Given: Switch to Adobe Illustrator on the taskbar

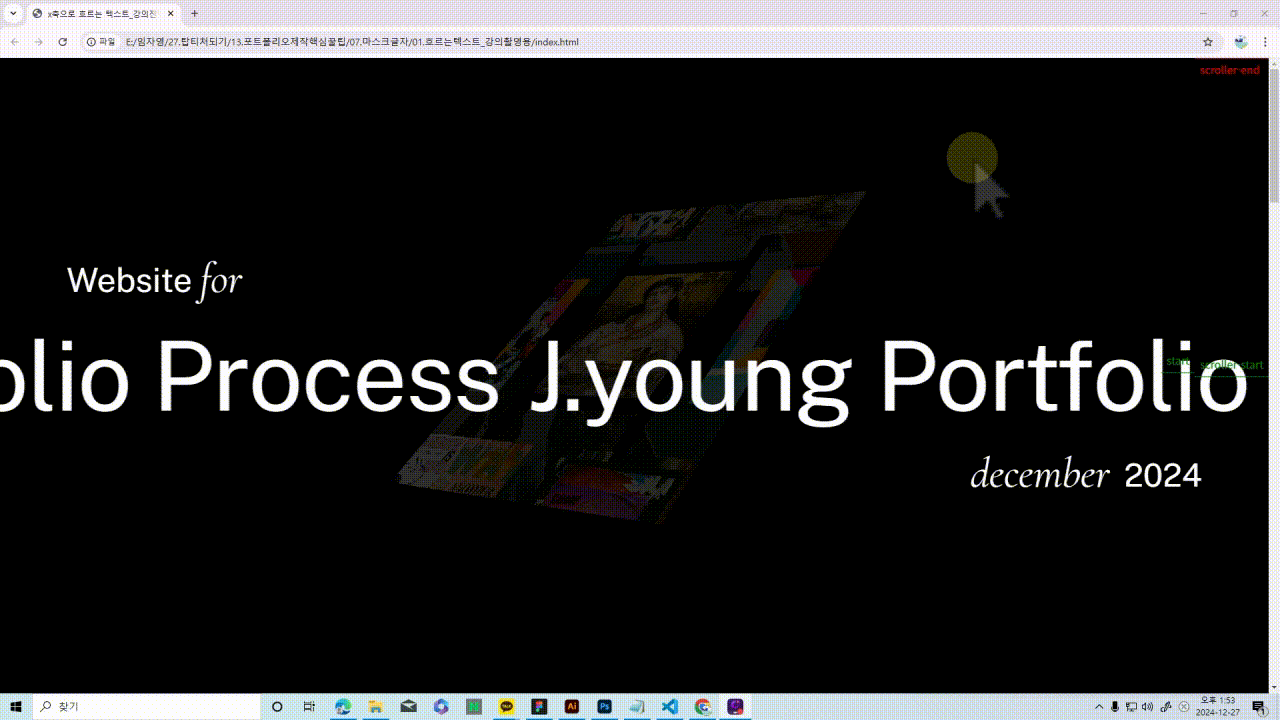Looking at the screenshot, I should click(x=572, y=707).
